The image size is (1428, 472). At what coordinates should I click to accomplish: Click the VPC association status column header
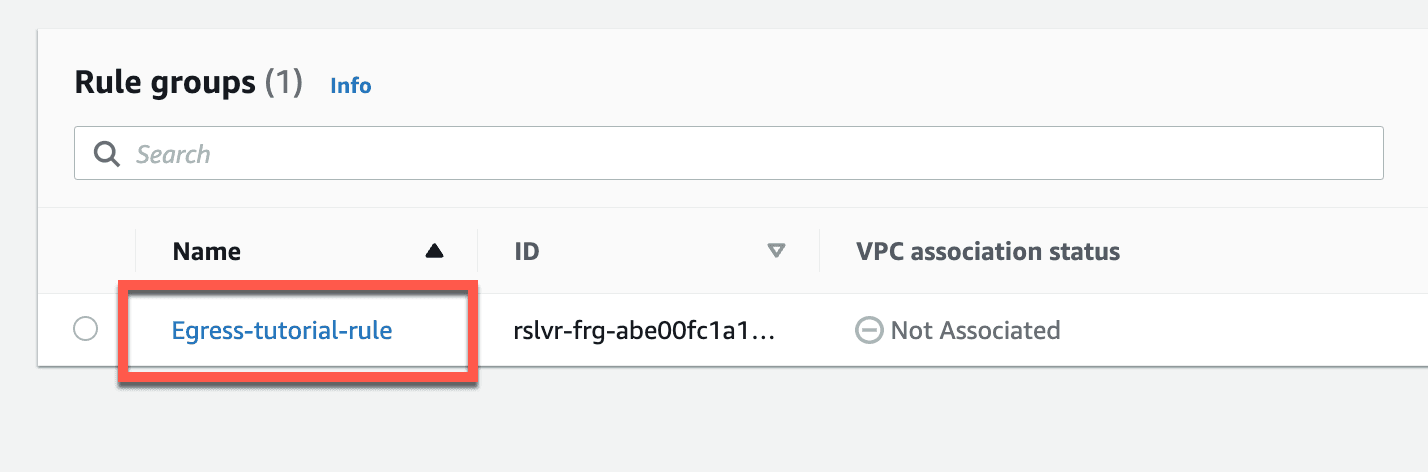[x=988, y=251]
